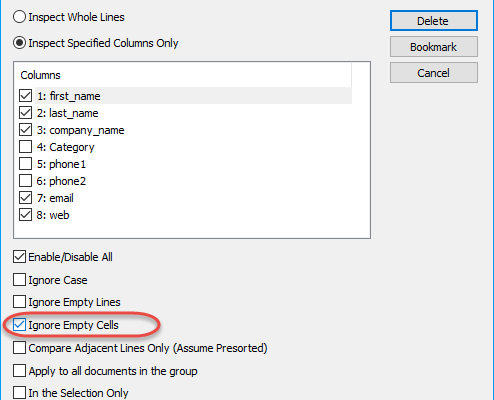Uncheck the 1: first_name column
The image size is (494, 400).
[x=26, y=96]
